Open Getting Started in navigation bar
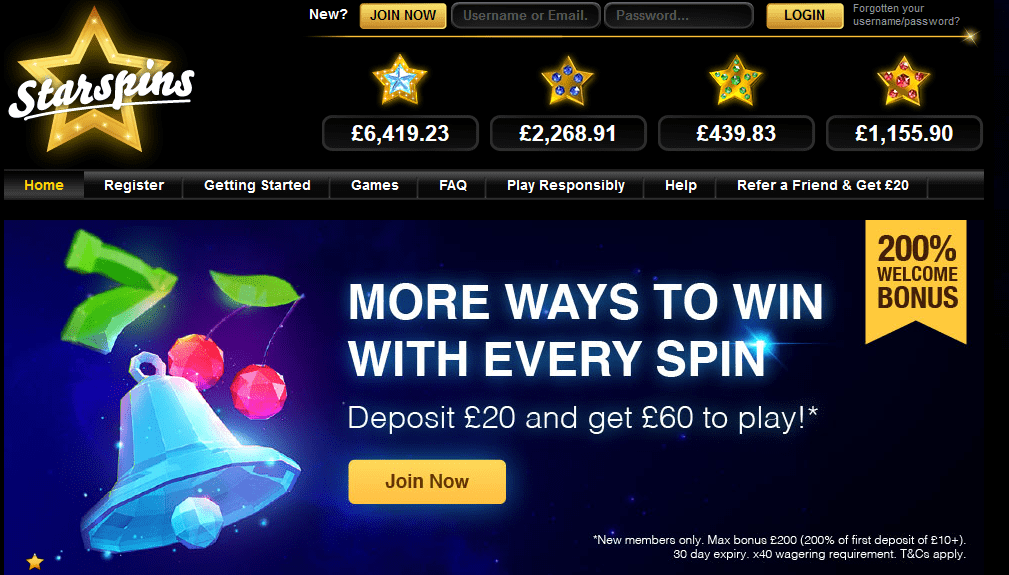 coord(257,185)
